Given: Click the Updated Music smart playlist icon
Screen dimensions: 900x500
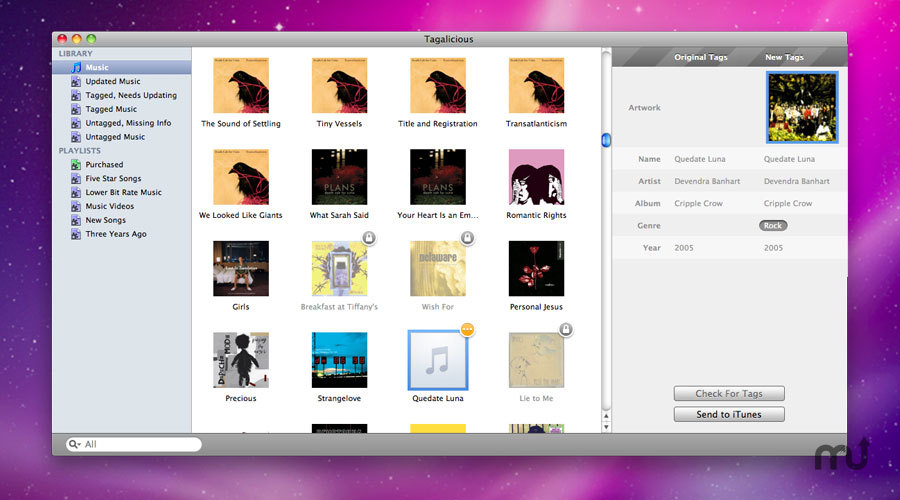Looking at the screenshot, I should click(x=76, y=82).
